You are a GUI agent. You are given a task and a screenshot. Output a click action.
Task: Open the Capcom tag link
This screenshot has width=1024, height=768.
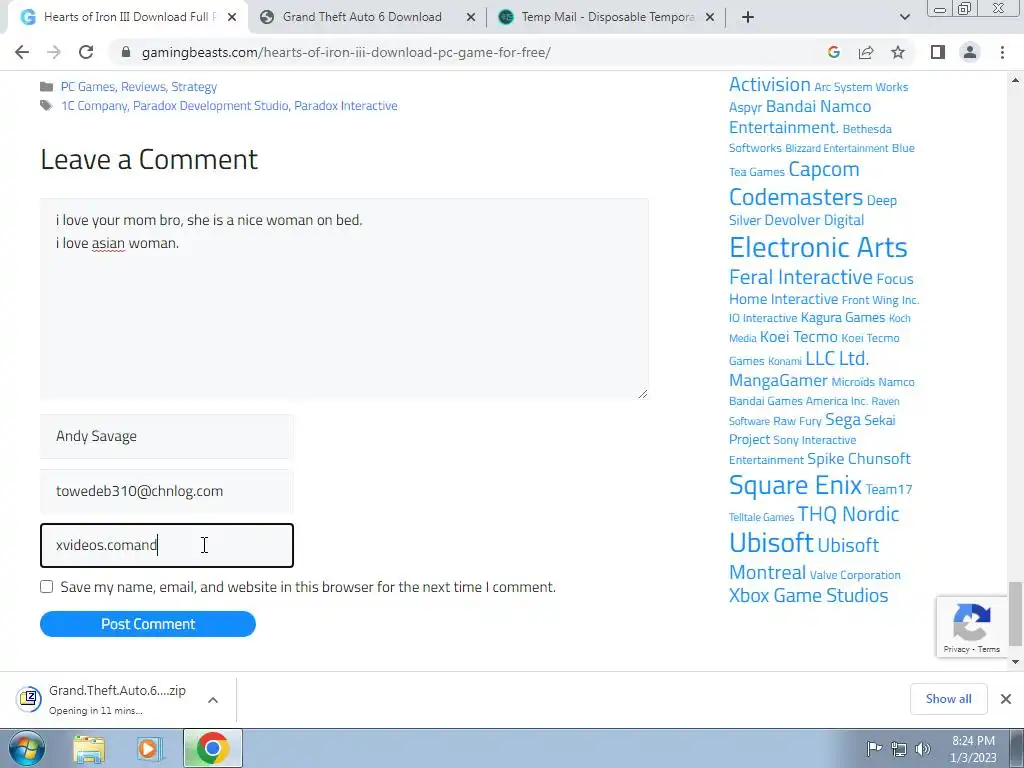point(824,170)
